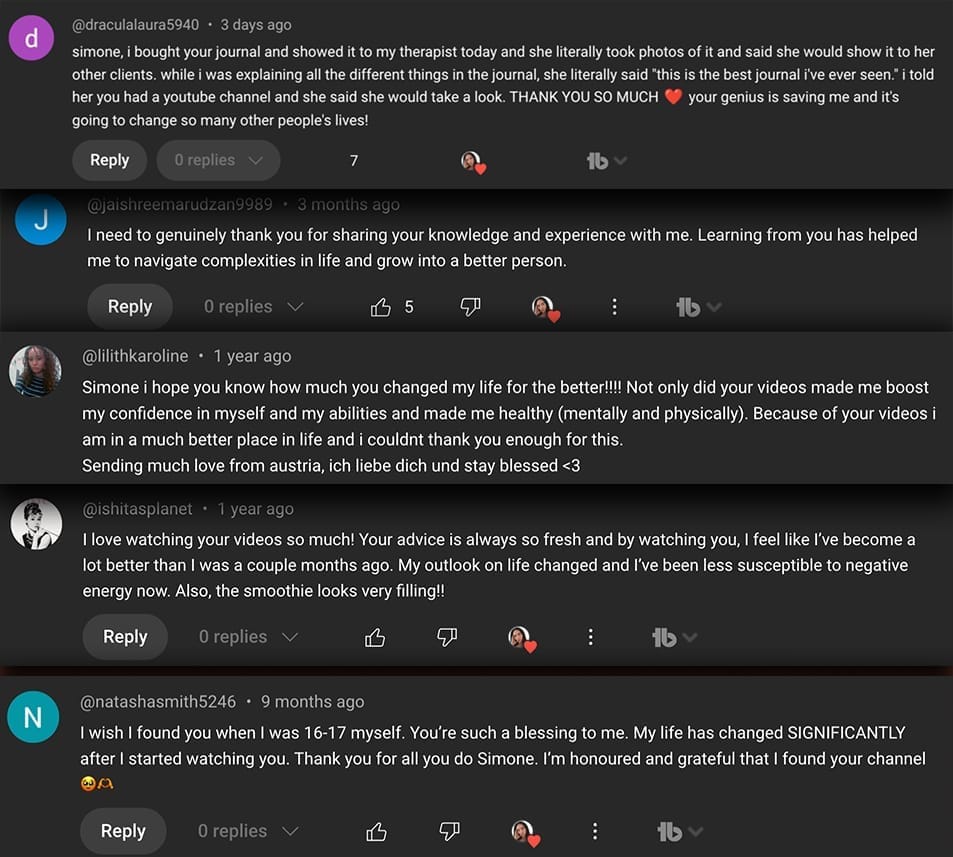Screen dimensions: 953x857
Task: Like the @natashasmith5246 comment
Action: click(376, 831)
